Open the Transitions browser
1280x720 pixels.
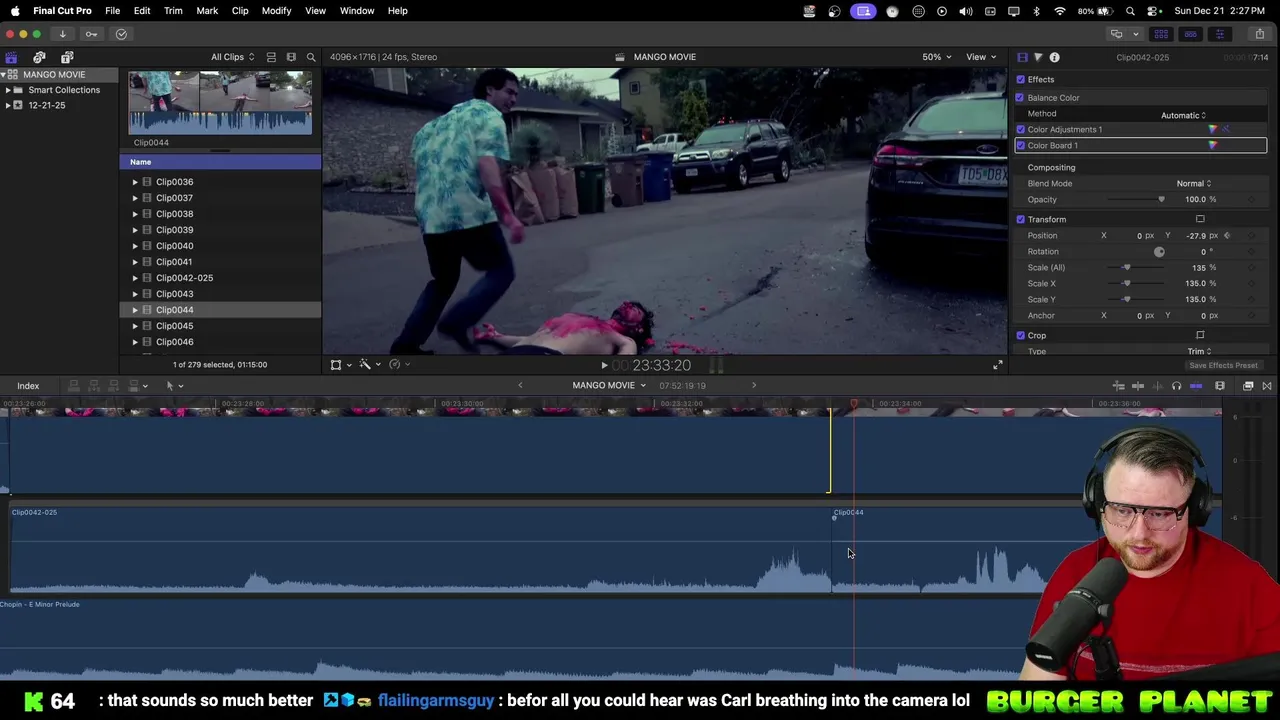click(x=1267, y=386)
